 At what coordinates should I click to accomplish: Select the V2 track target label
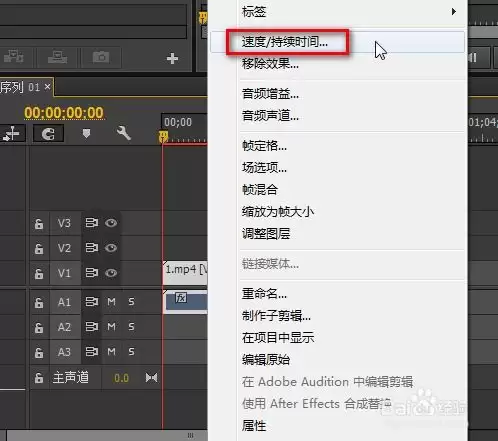[64, 248]
